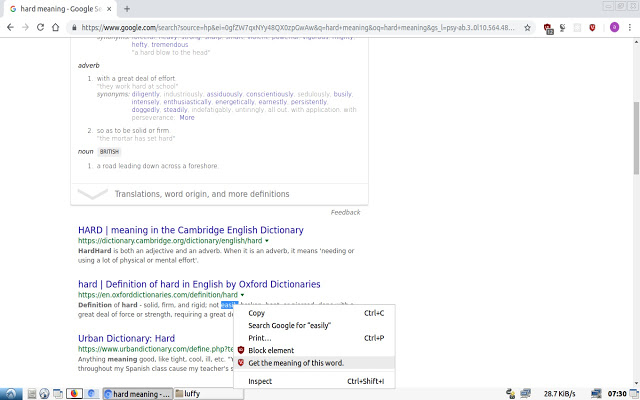This screenshot has height=400, width=640.
Task: Choose Copy from the context menu
Action: [x=314, y=313]
